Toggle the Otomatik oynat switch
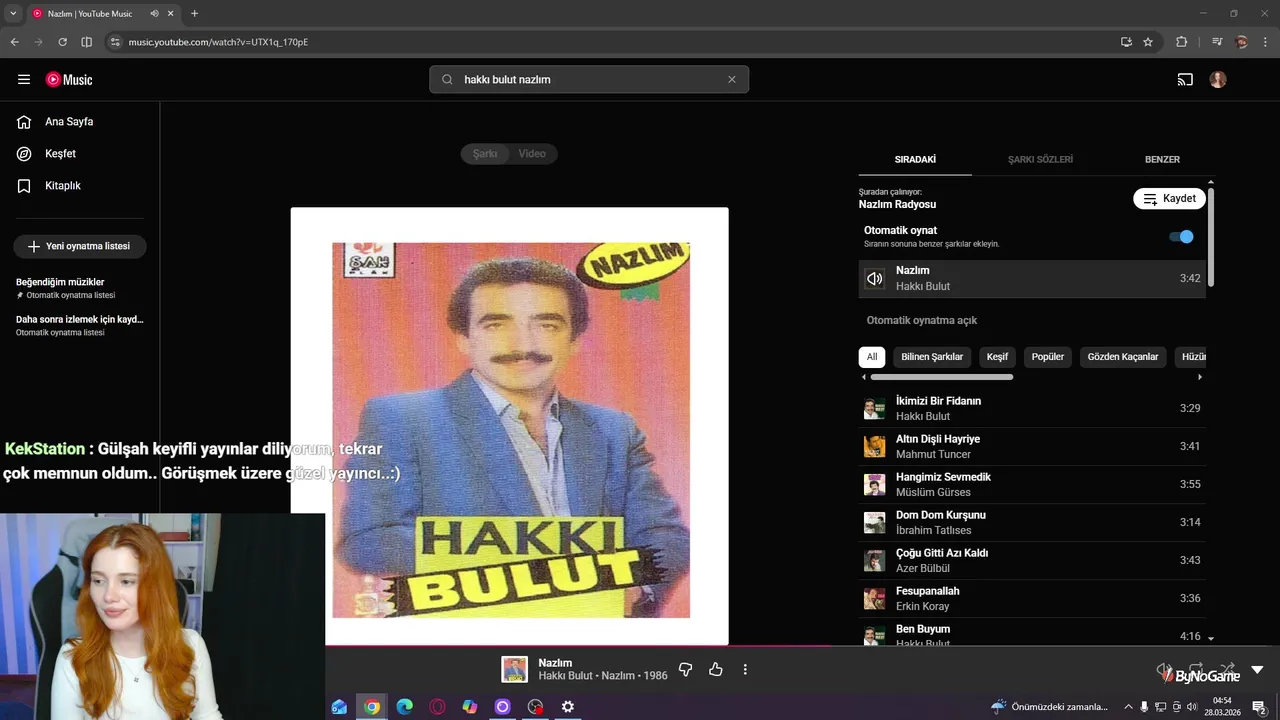 (1181, 237)
